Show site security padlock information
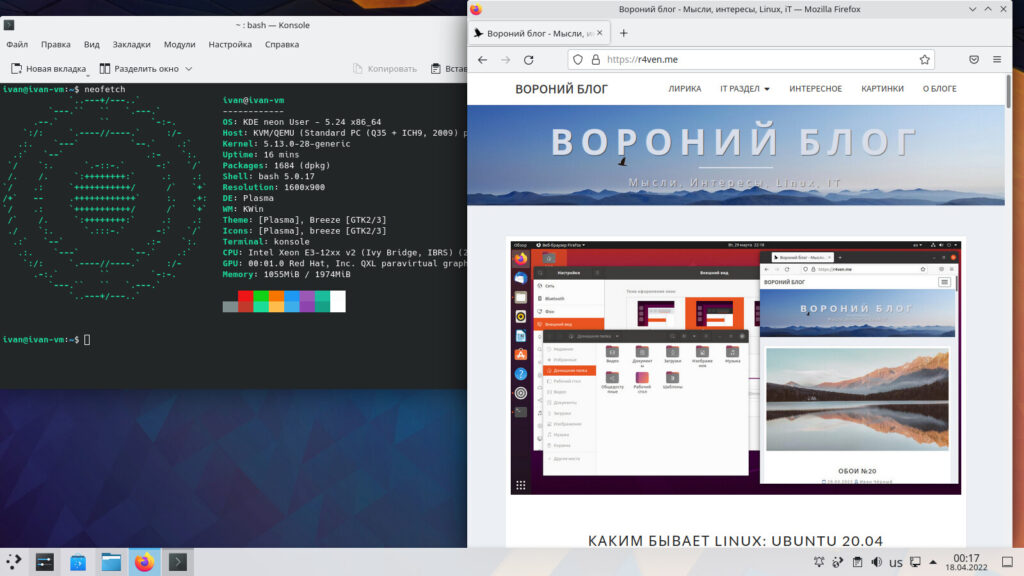Image resolution: width=1024 pixels, height=576 pixels. coord(595,60)
